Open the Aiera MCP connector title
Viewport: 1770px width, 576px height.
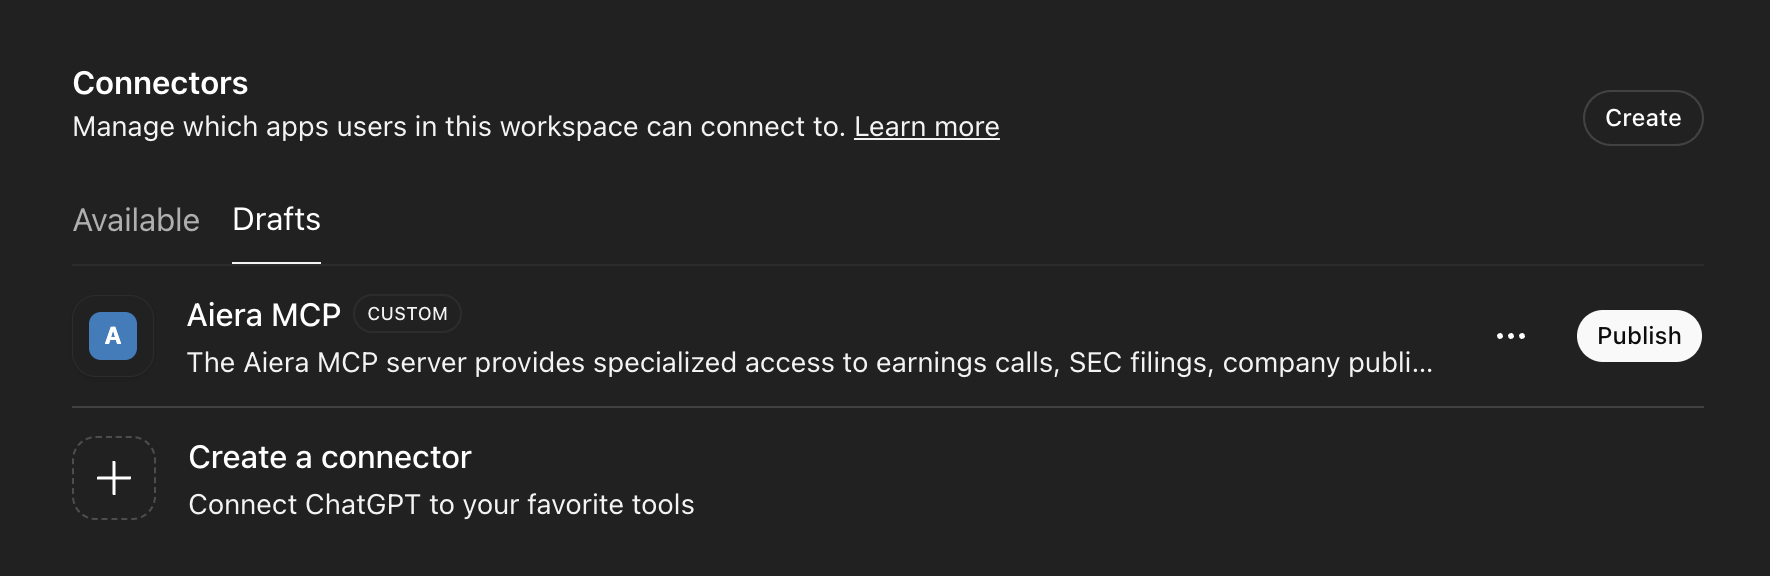pyautogui.click(x=264, y=315)
